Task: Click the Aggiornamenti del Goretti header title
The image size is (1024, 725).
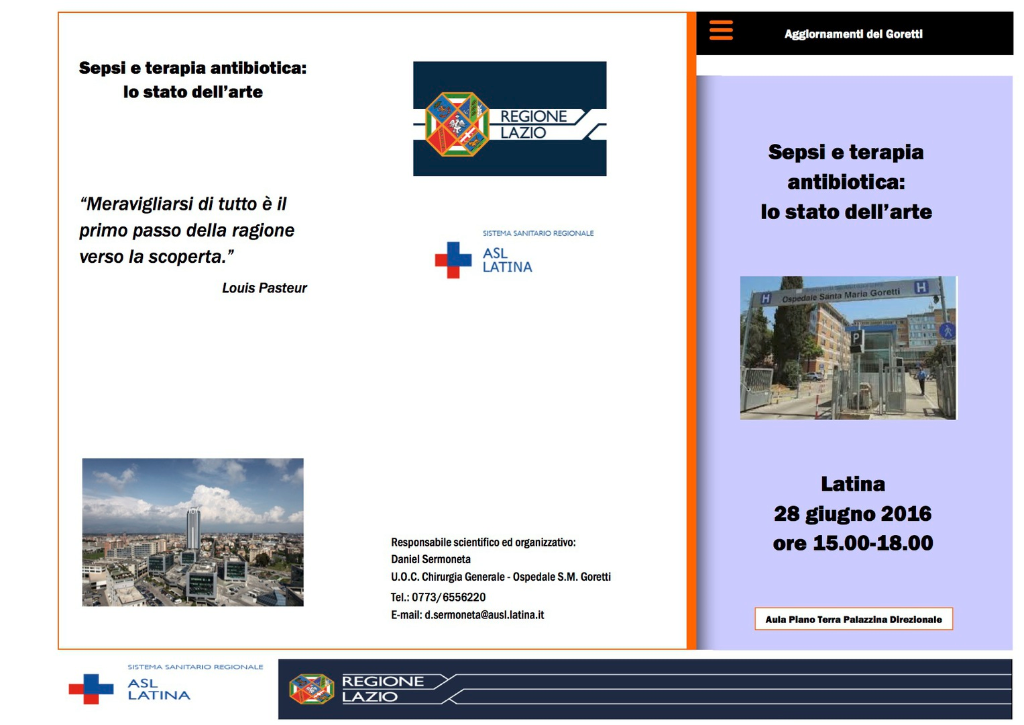Action: click(853, 34)
